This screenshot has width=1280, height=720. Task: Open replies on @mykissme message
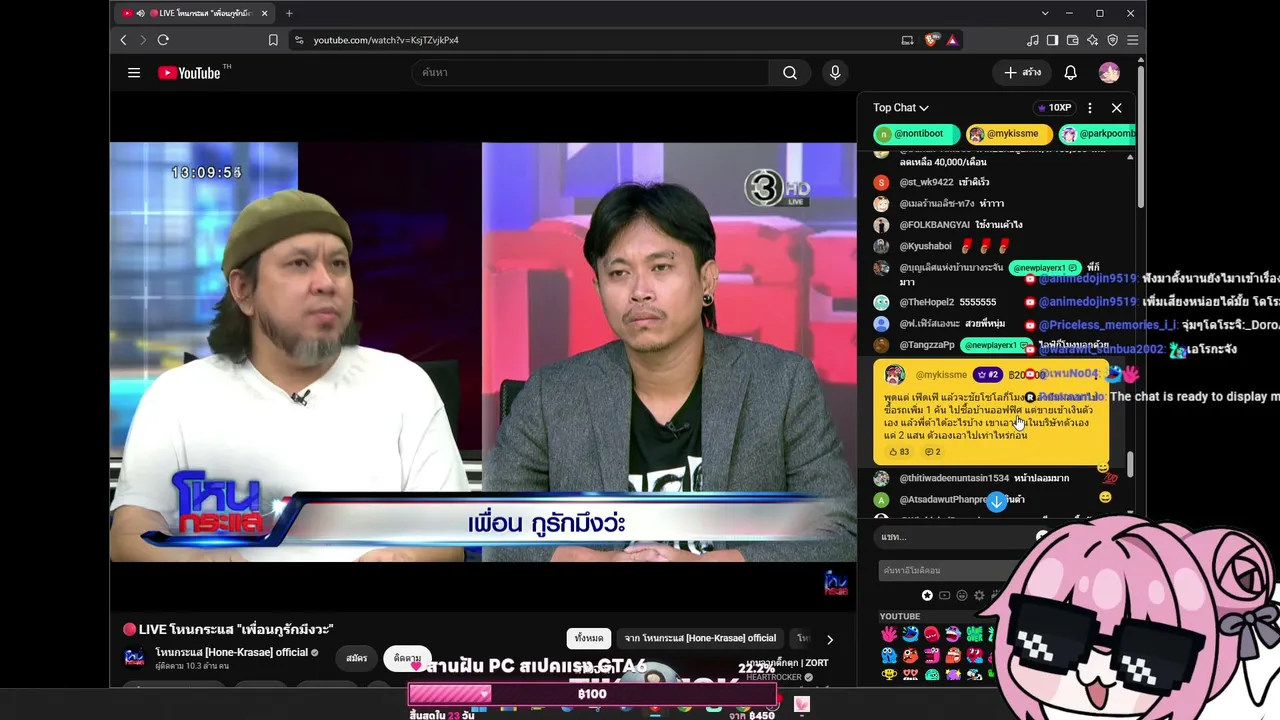[933, 452]
